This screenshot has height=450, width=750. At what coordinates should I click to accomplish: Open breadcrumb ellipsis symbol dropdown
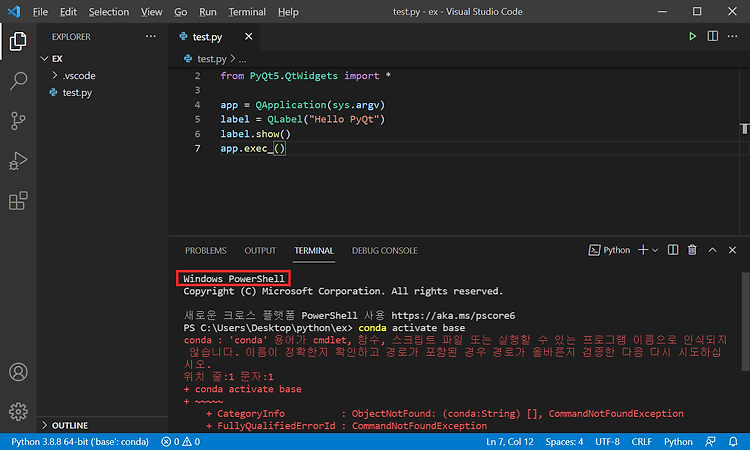(x=243, y=59)
